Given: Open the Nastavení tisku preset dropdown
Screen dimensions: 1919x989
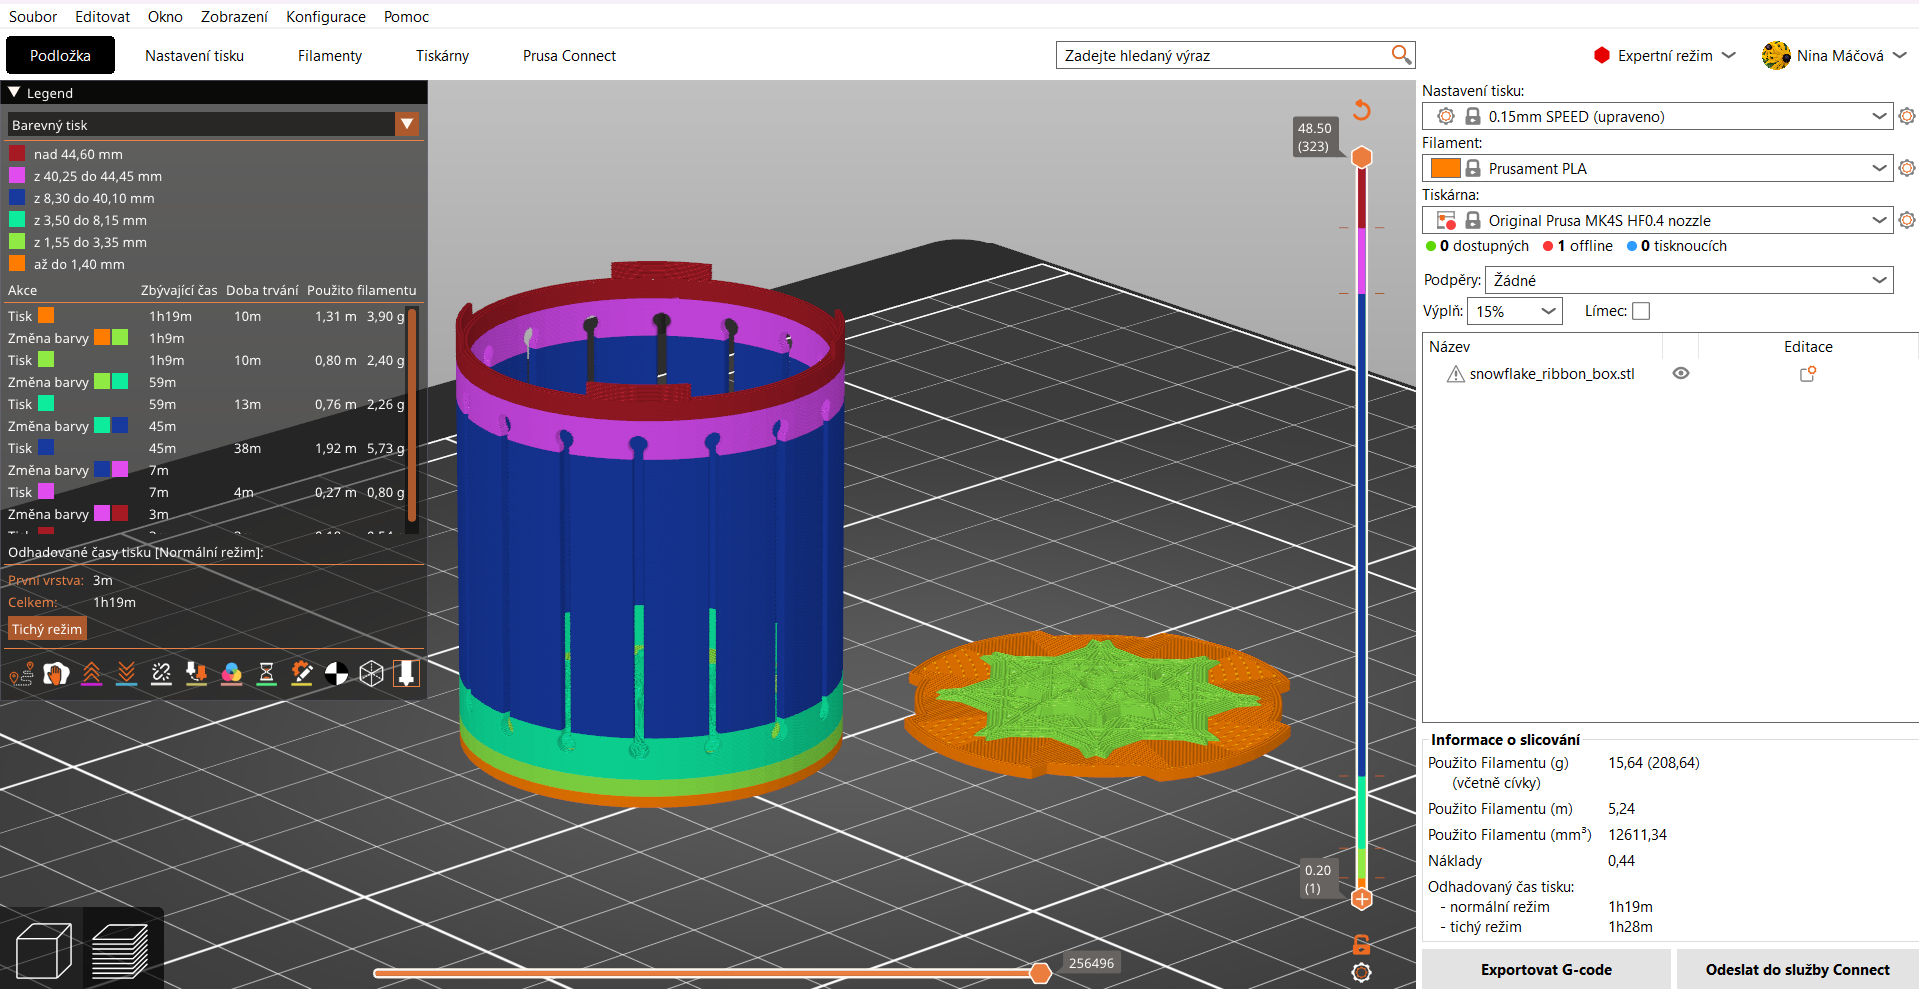Looking at the screenshot, I should (1658, 116).
